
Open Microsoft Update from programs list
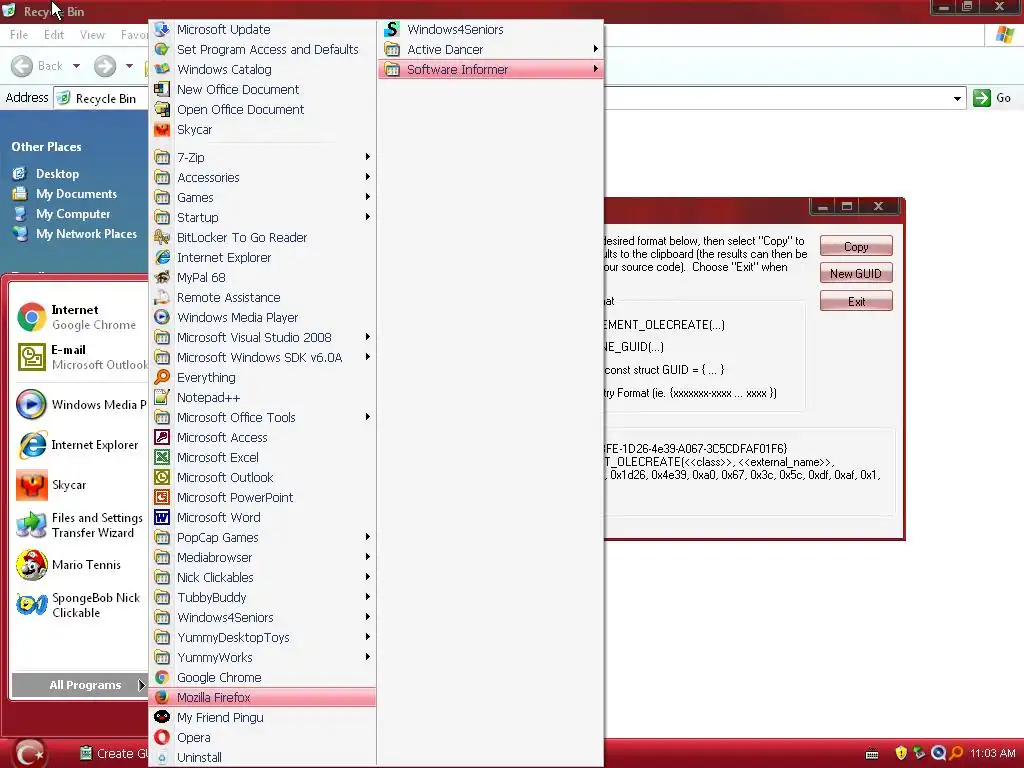point(261,29)
